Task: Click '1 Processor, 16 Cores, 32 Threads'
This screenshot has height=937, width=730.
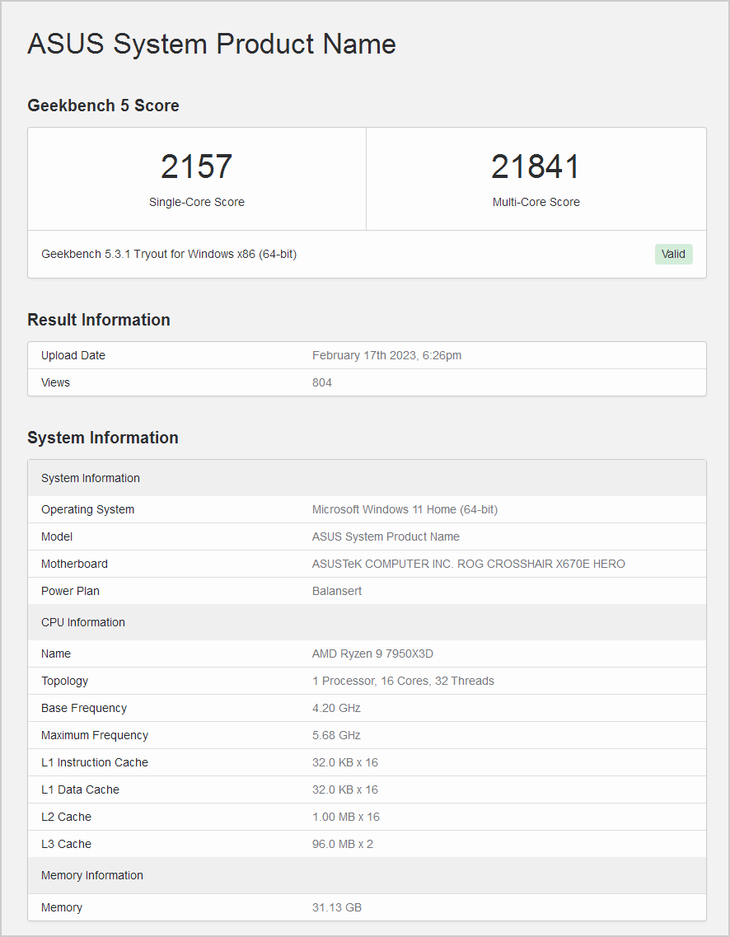Action: pos(403,681)
